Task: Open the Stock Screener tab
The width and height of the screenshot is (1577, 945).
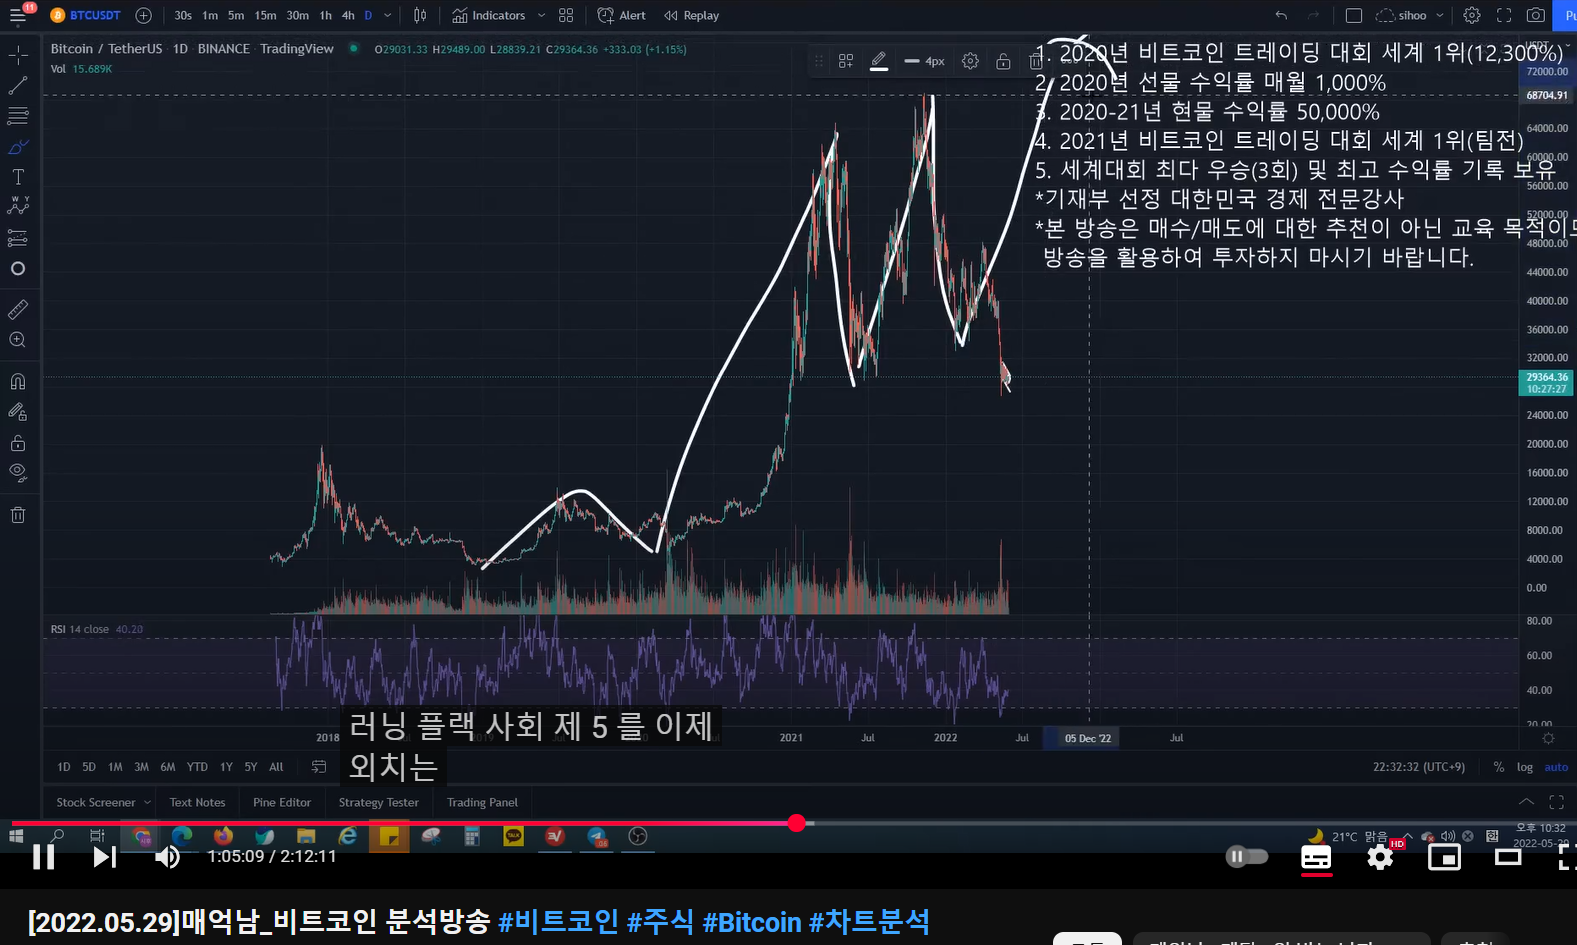Action: [96, 802]
